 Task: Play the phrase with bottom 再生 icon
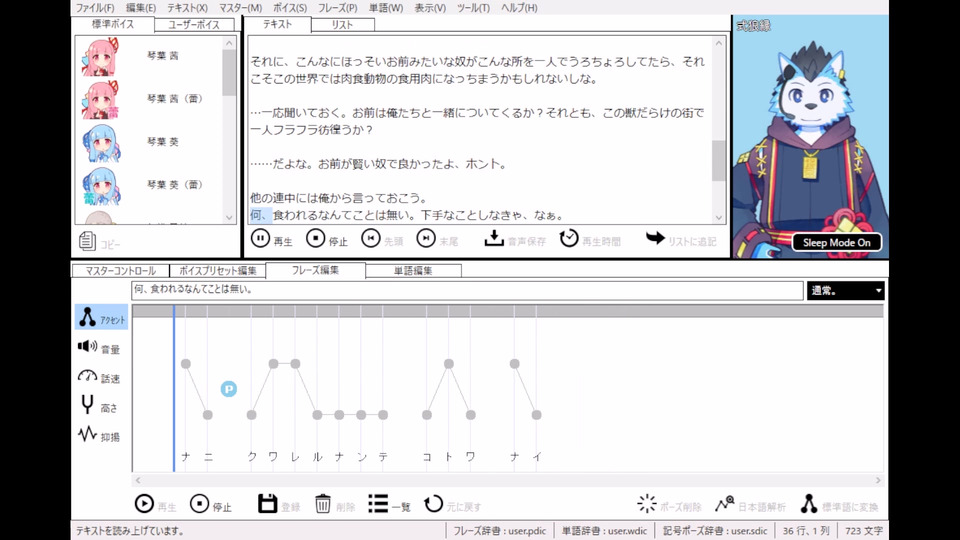[x=144, y=504]
